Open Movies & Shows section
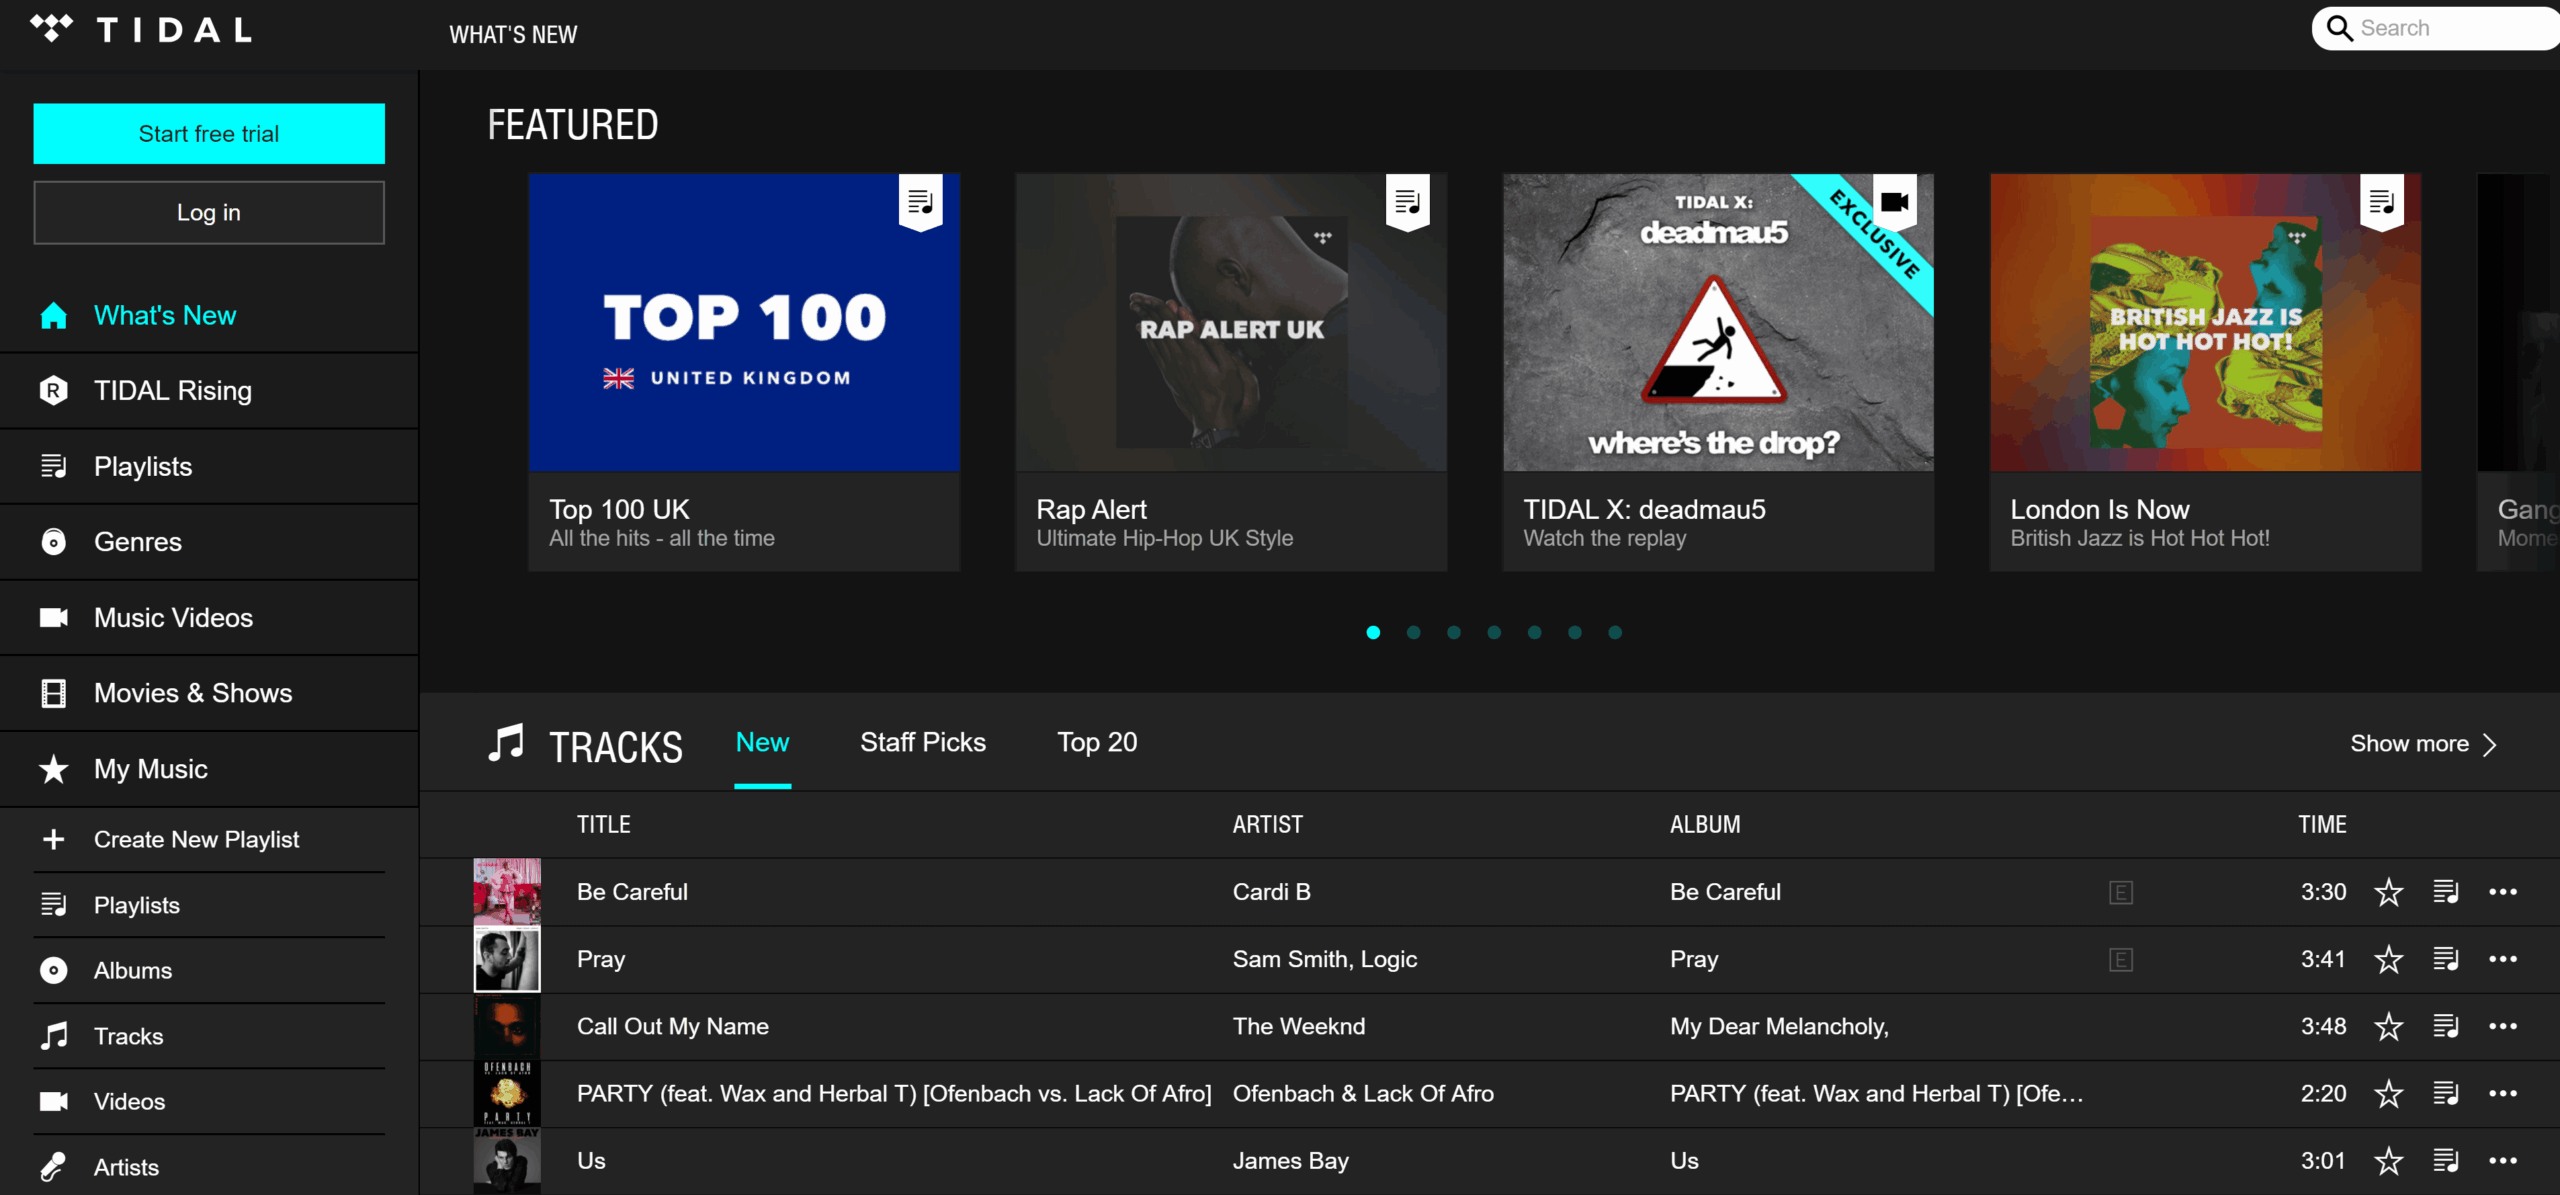Screen dimensions: 2560x1195 point(209,693)
